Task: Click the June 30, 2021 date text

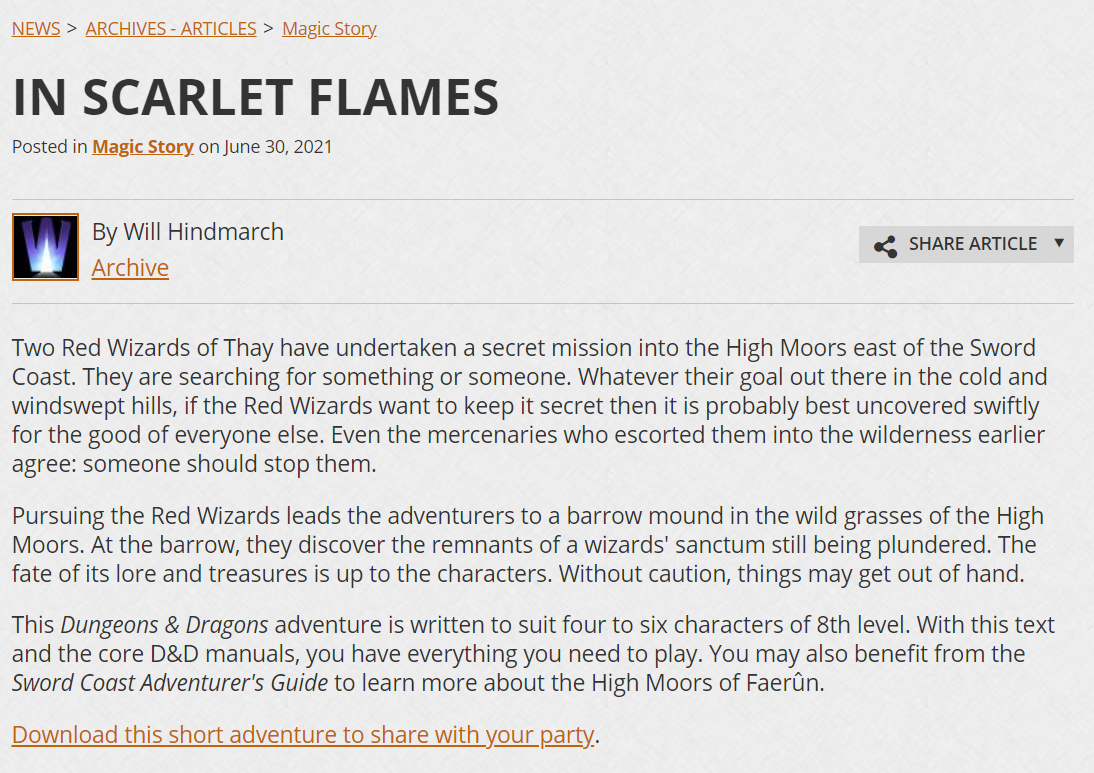Action: 278,147
